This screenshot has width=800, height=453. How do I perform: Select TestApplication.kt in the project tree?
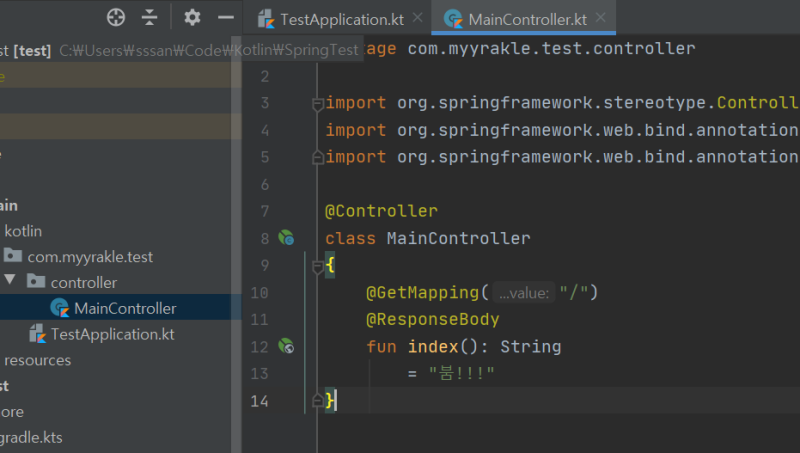pyautogui.click(x=112, y=334)
